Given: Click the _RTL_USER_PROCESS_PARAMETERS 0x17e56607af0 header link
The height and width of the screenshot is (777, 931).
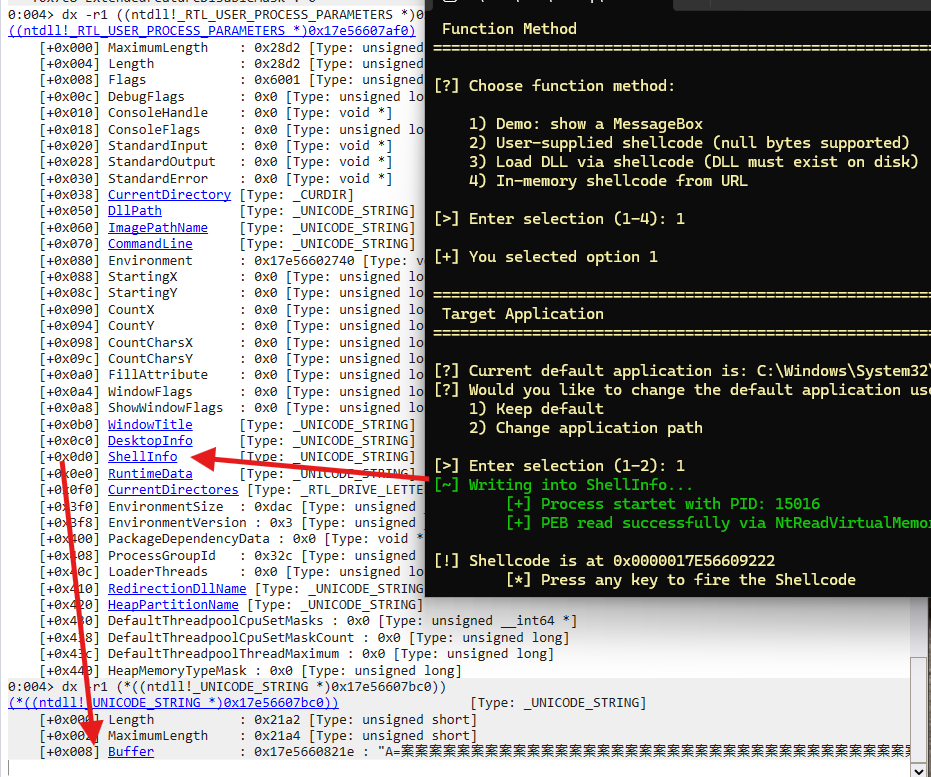Looking at the screenshot, I should click(x=212, y=31).
